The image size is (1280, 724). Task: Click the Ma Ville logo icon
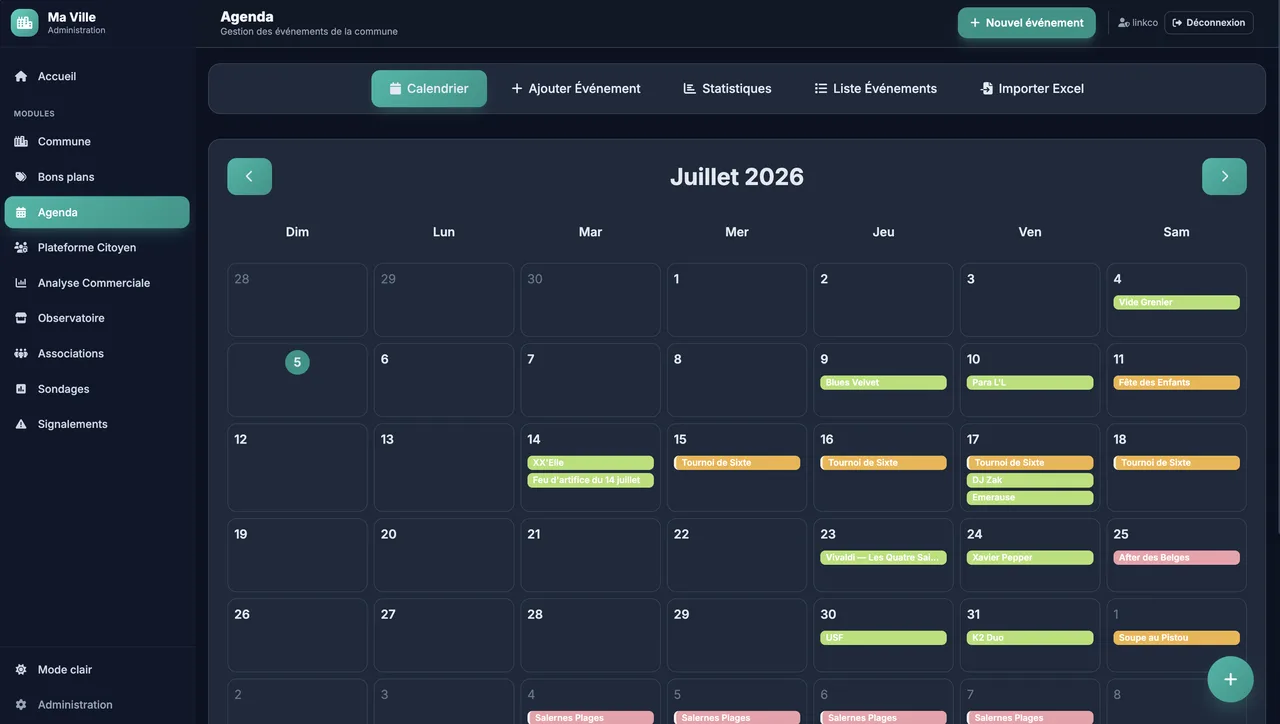(24, 22)
